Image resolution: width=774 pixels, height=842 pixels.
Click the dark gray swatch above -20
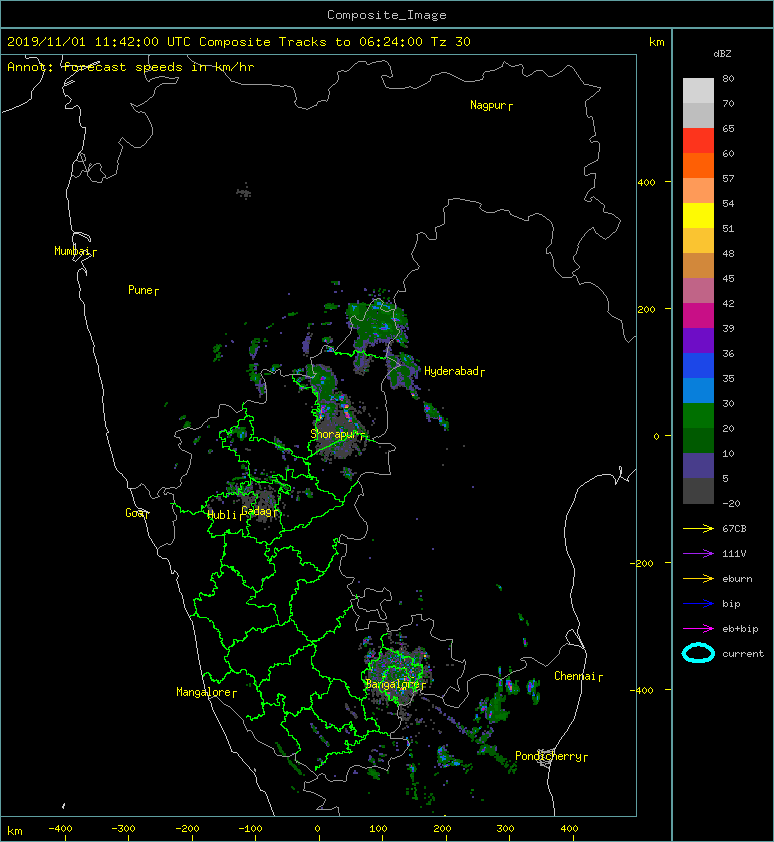coord(698,490)
